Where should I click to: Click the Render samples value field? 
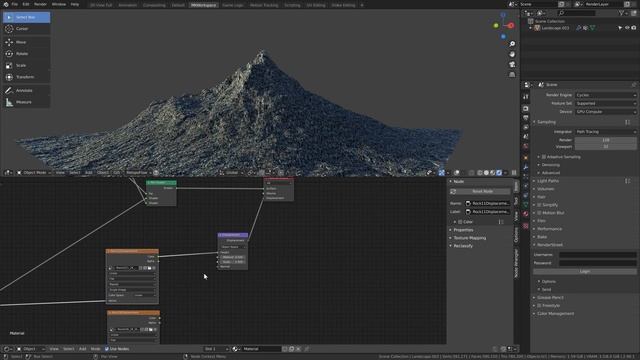[606, 140]
